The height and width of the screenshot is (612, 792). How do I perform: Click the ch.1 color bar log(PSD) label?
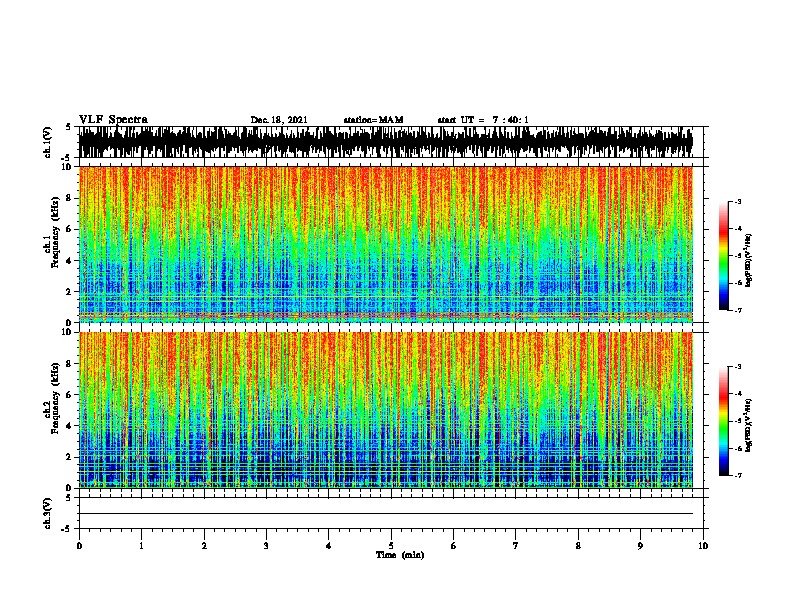pos(749,260)
